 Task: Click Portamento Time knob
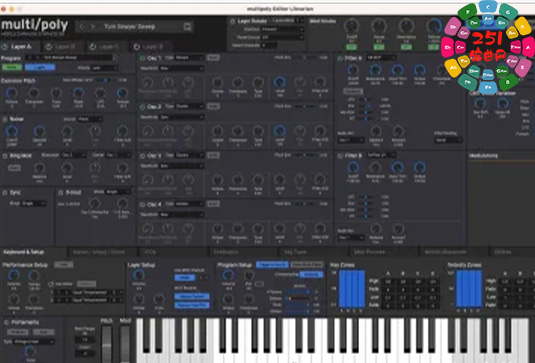[30, 352]
